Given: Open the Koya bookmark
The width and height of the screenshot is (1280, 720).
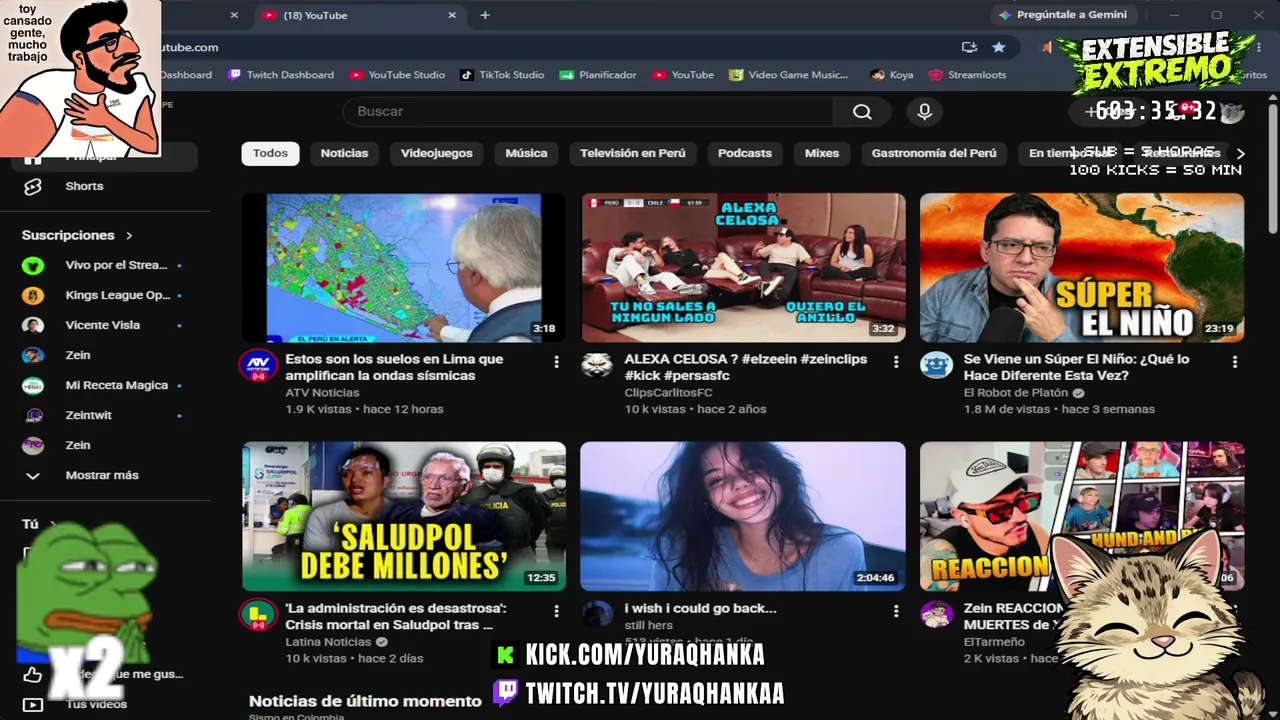Looking at the screenshot, I should point(892,75).
